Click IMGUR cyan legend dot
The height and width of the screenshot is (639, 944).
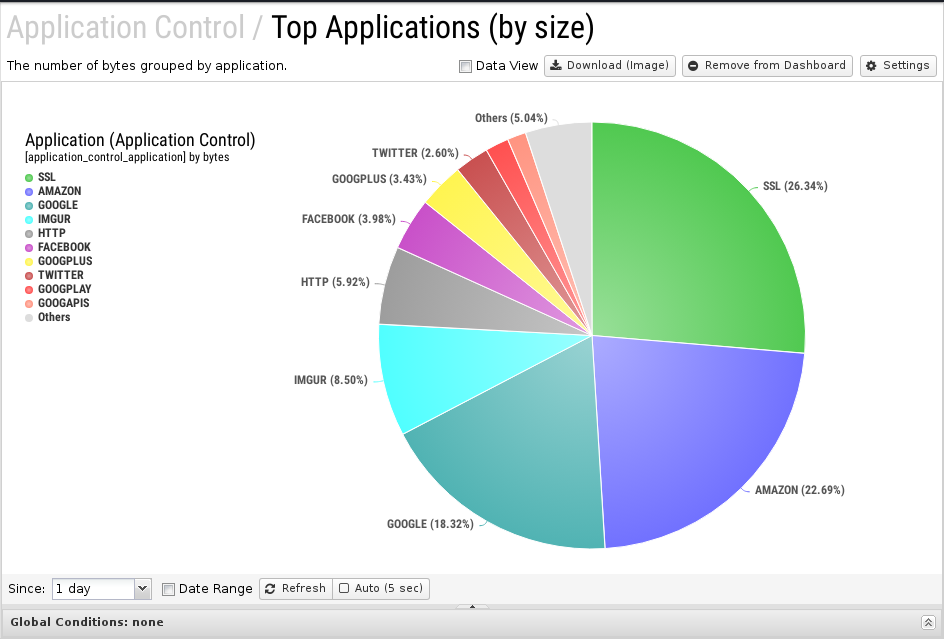pos(29,220)
